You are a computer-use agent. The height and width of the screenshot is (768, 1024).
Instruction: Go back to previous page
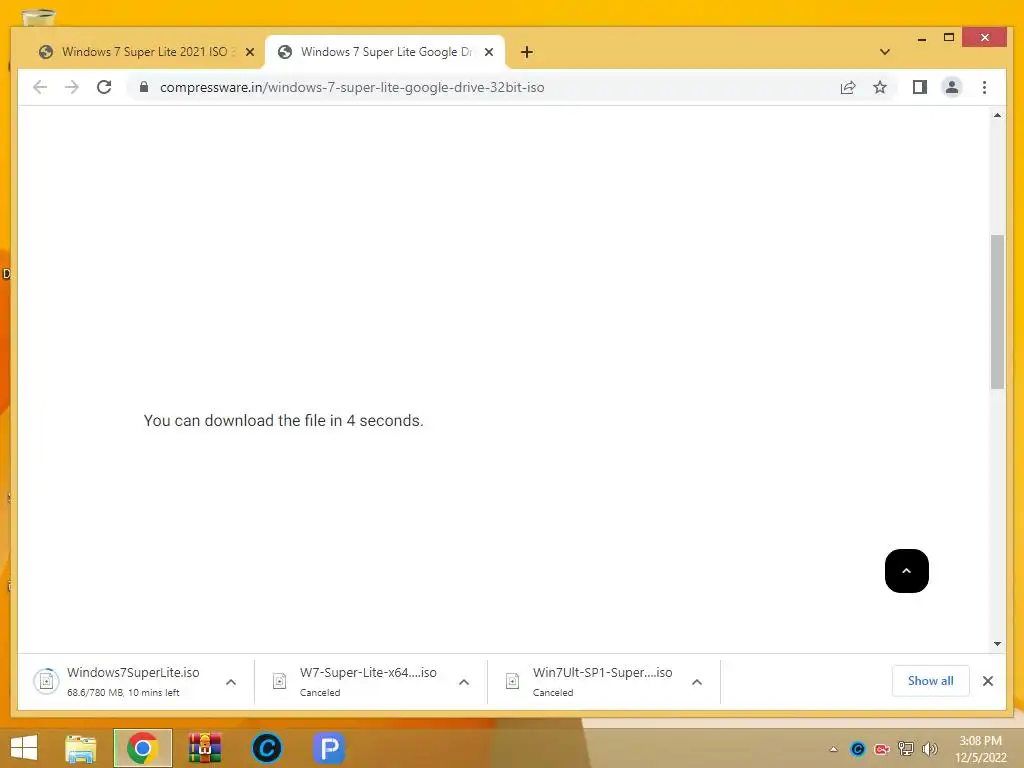pyautogui.click(x=40, y=87)
